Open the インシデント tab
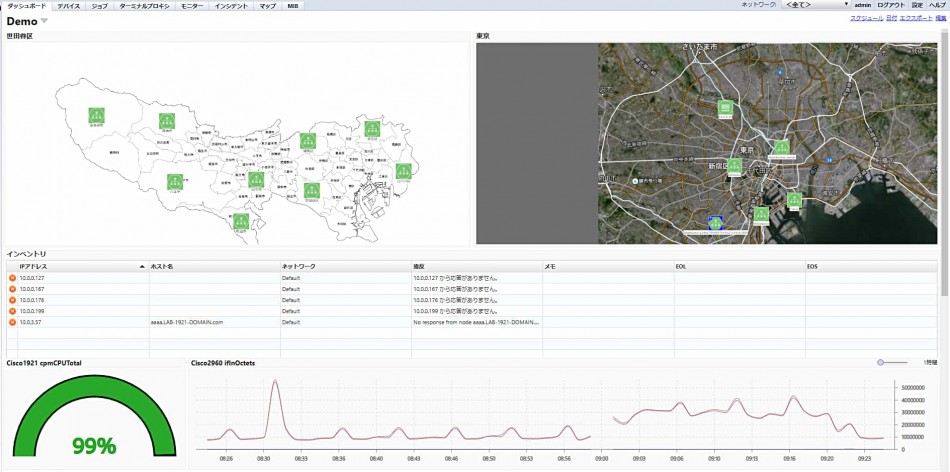The image size is (950, 472). [x=231, y=5]
